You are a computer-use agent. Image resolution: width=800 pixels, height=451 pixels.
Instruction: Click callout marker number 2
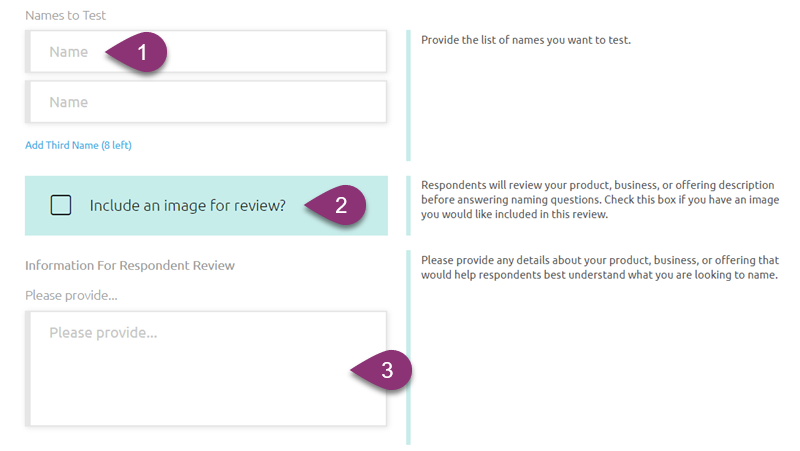[340, 206]
